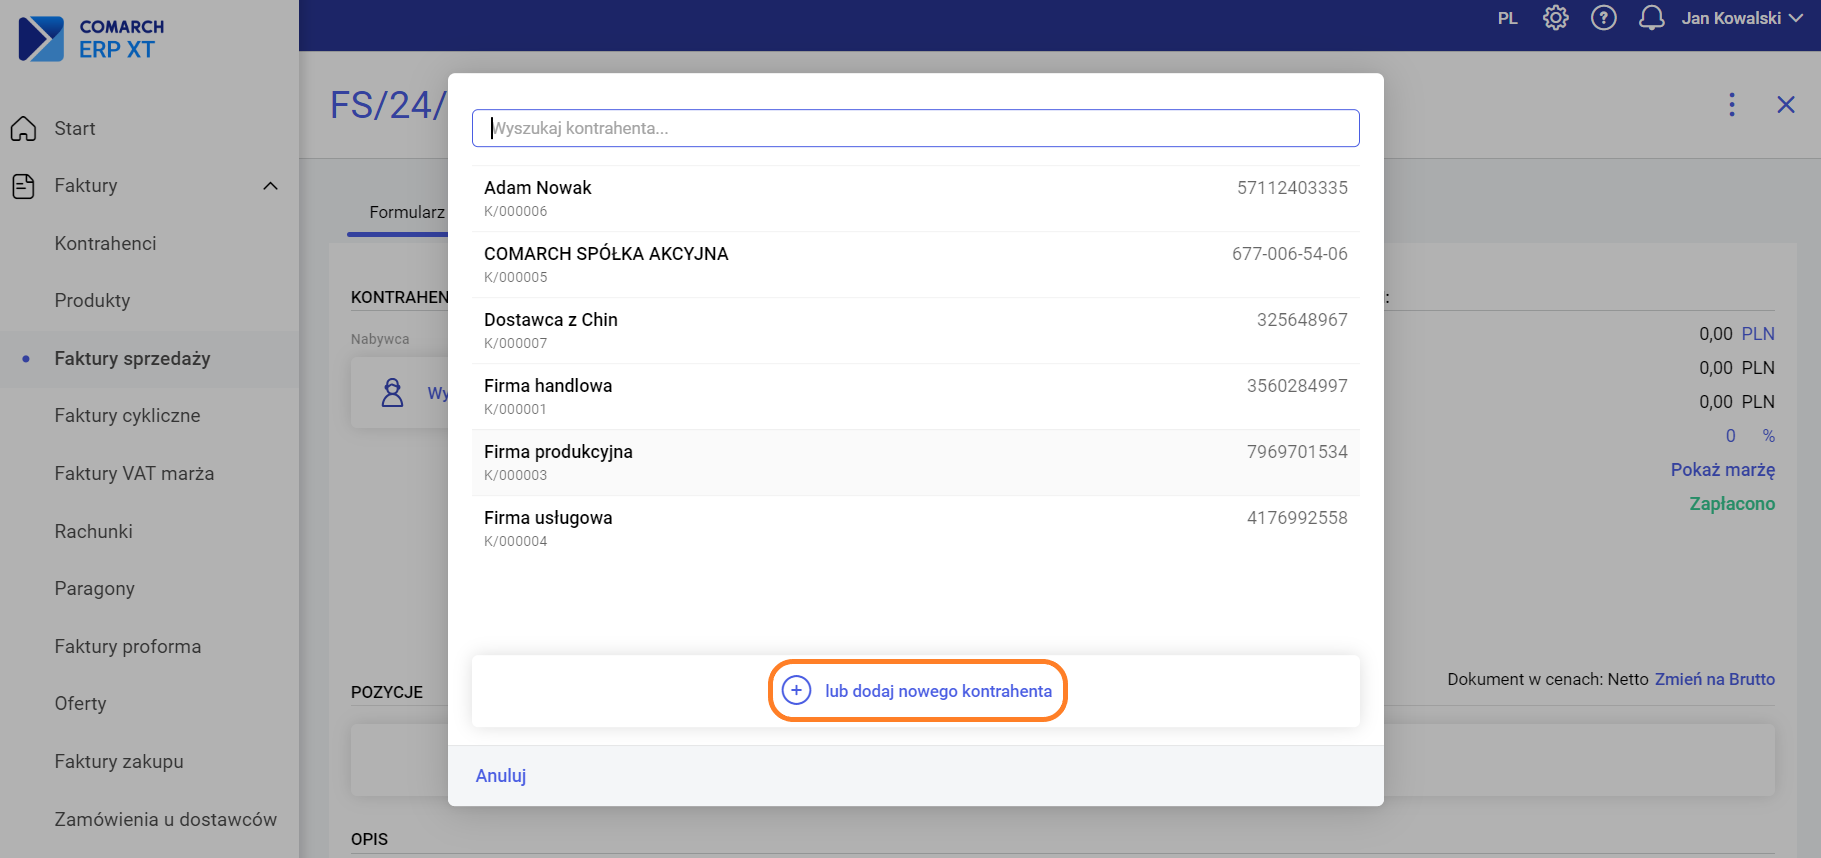Click the Start home icon
This screenshot has width=1821, height=858.
(23, 129)
